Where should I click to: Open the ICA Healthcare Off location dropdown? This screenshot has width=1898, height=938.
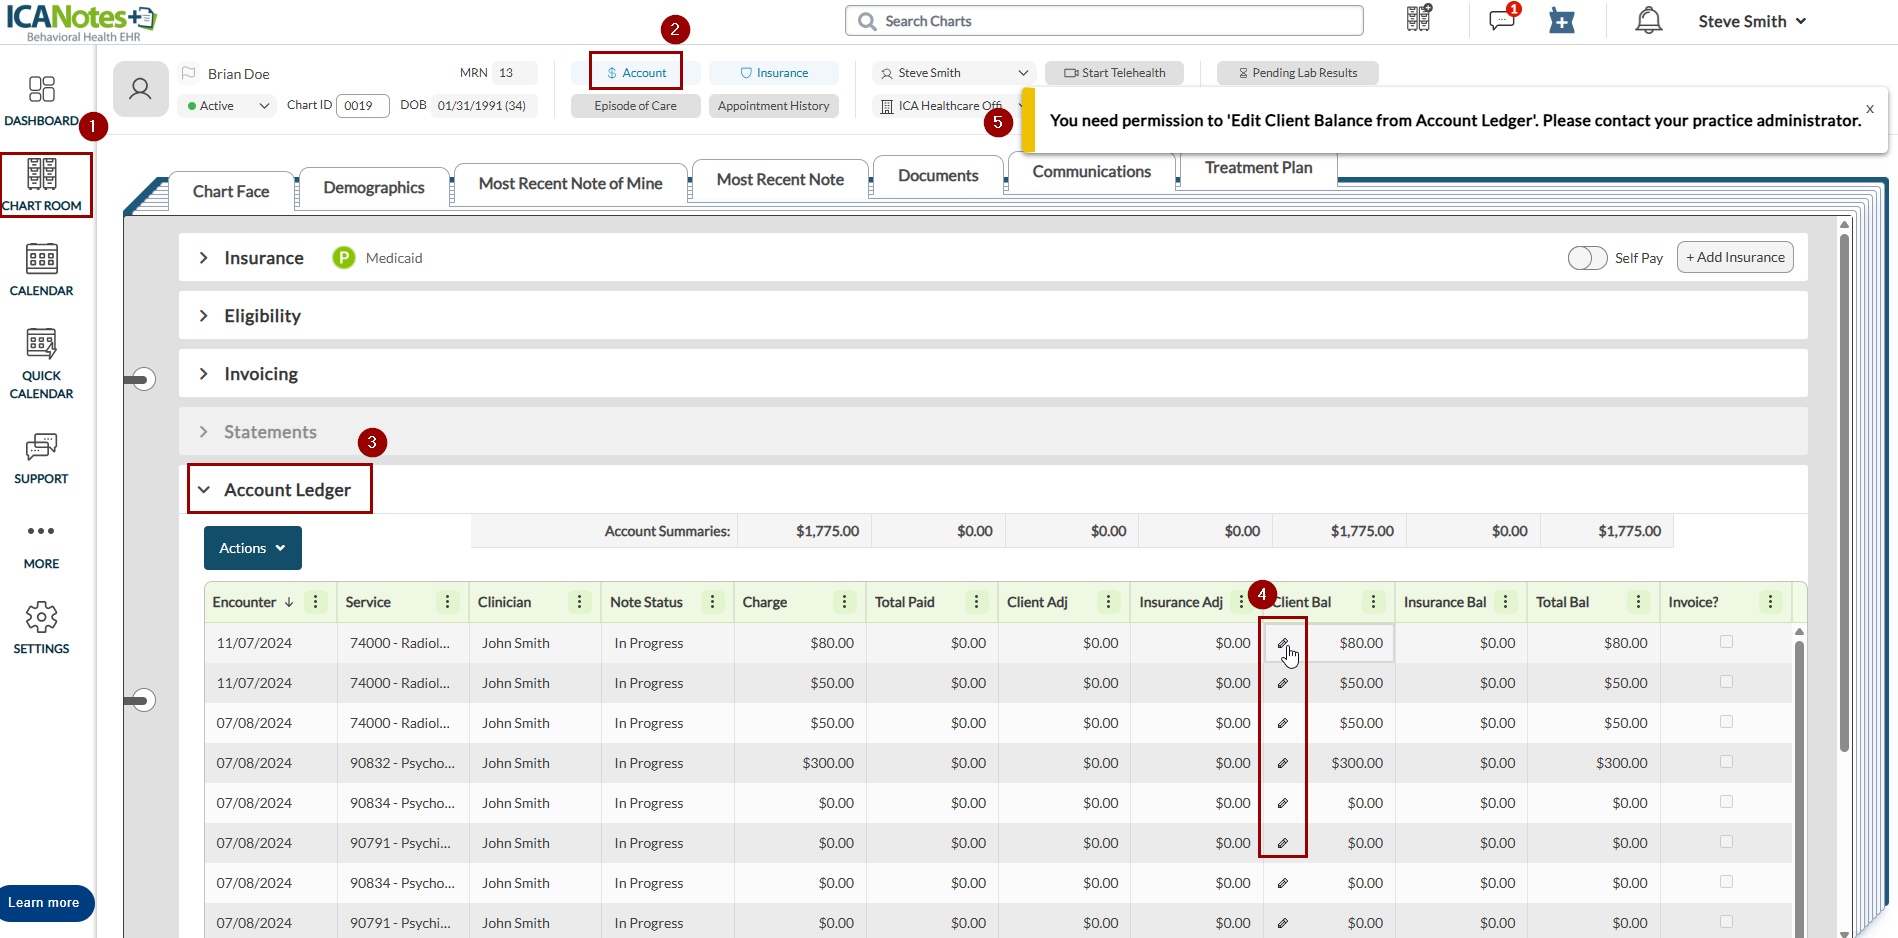pyautogui.click(x=949, y=106)
